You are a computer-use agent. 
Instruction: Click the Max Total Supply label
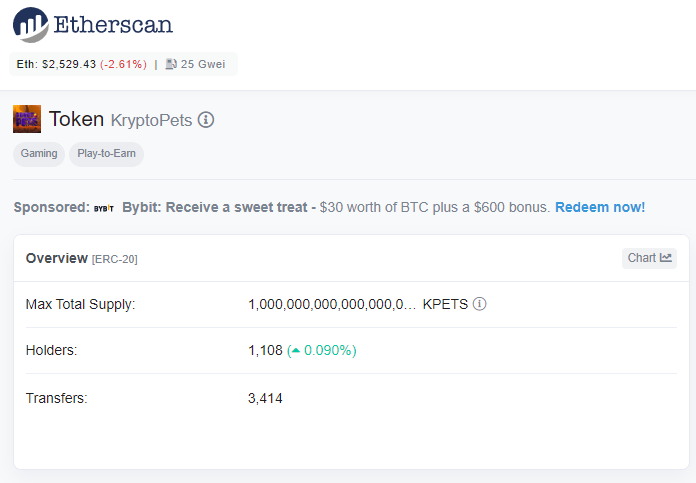80,304
